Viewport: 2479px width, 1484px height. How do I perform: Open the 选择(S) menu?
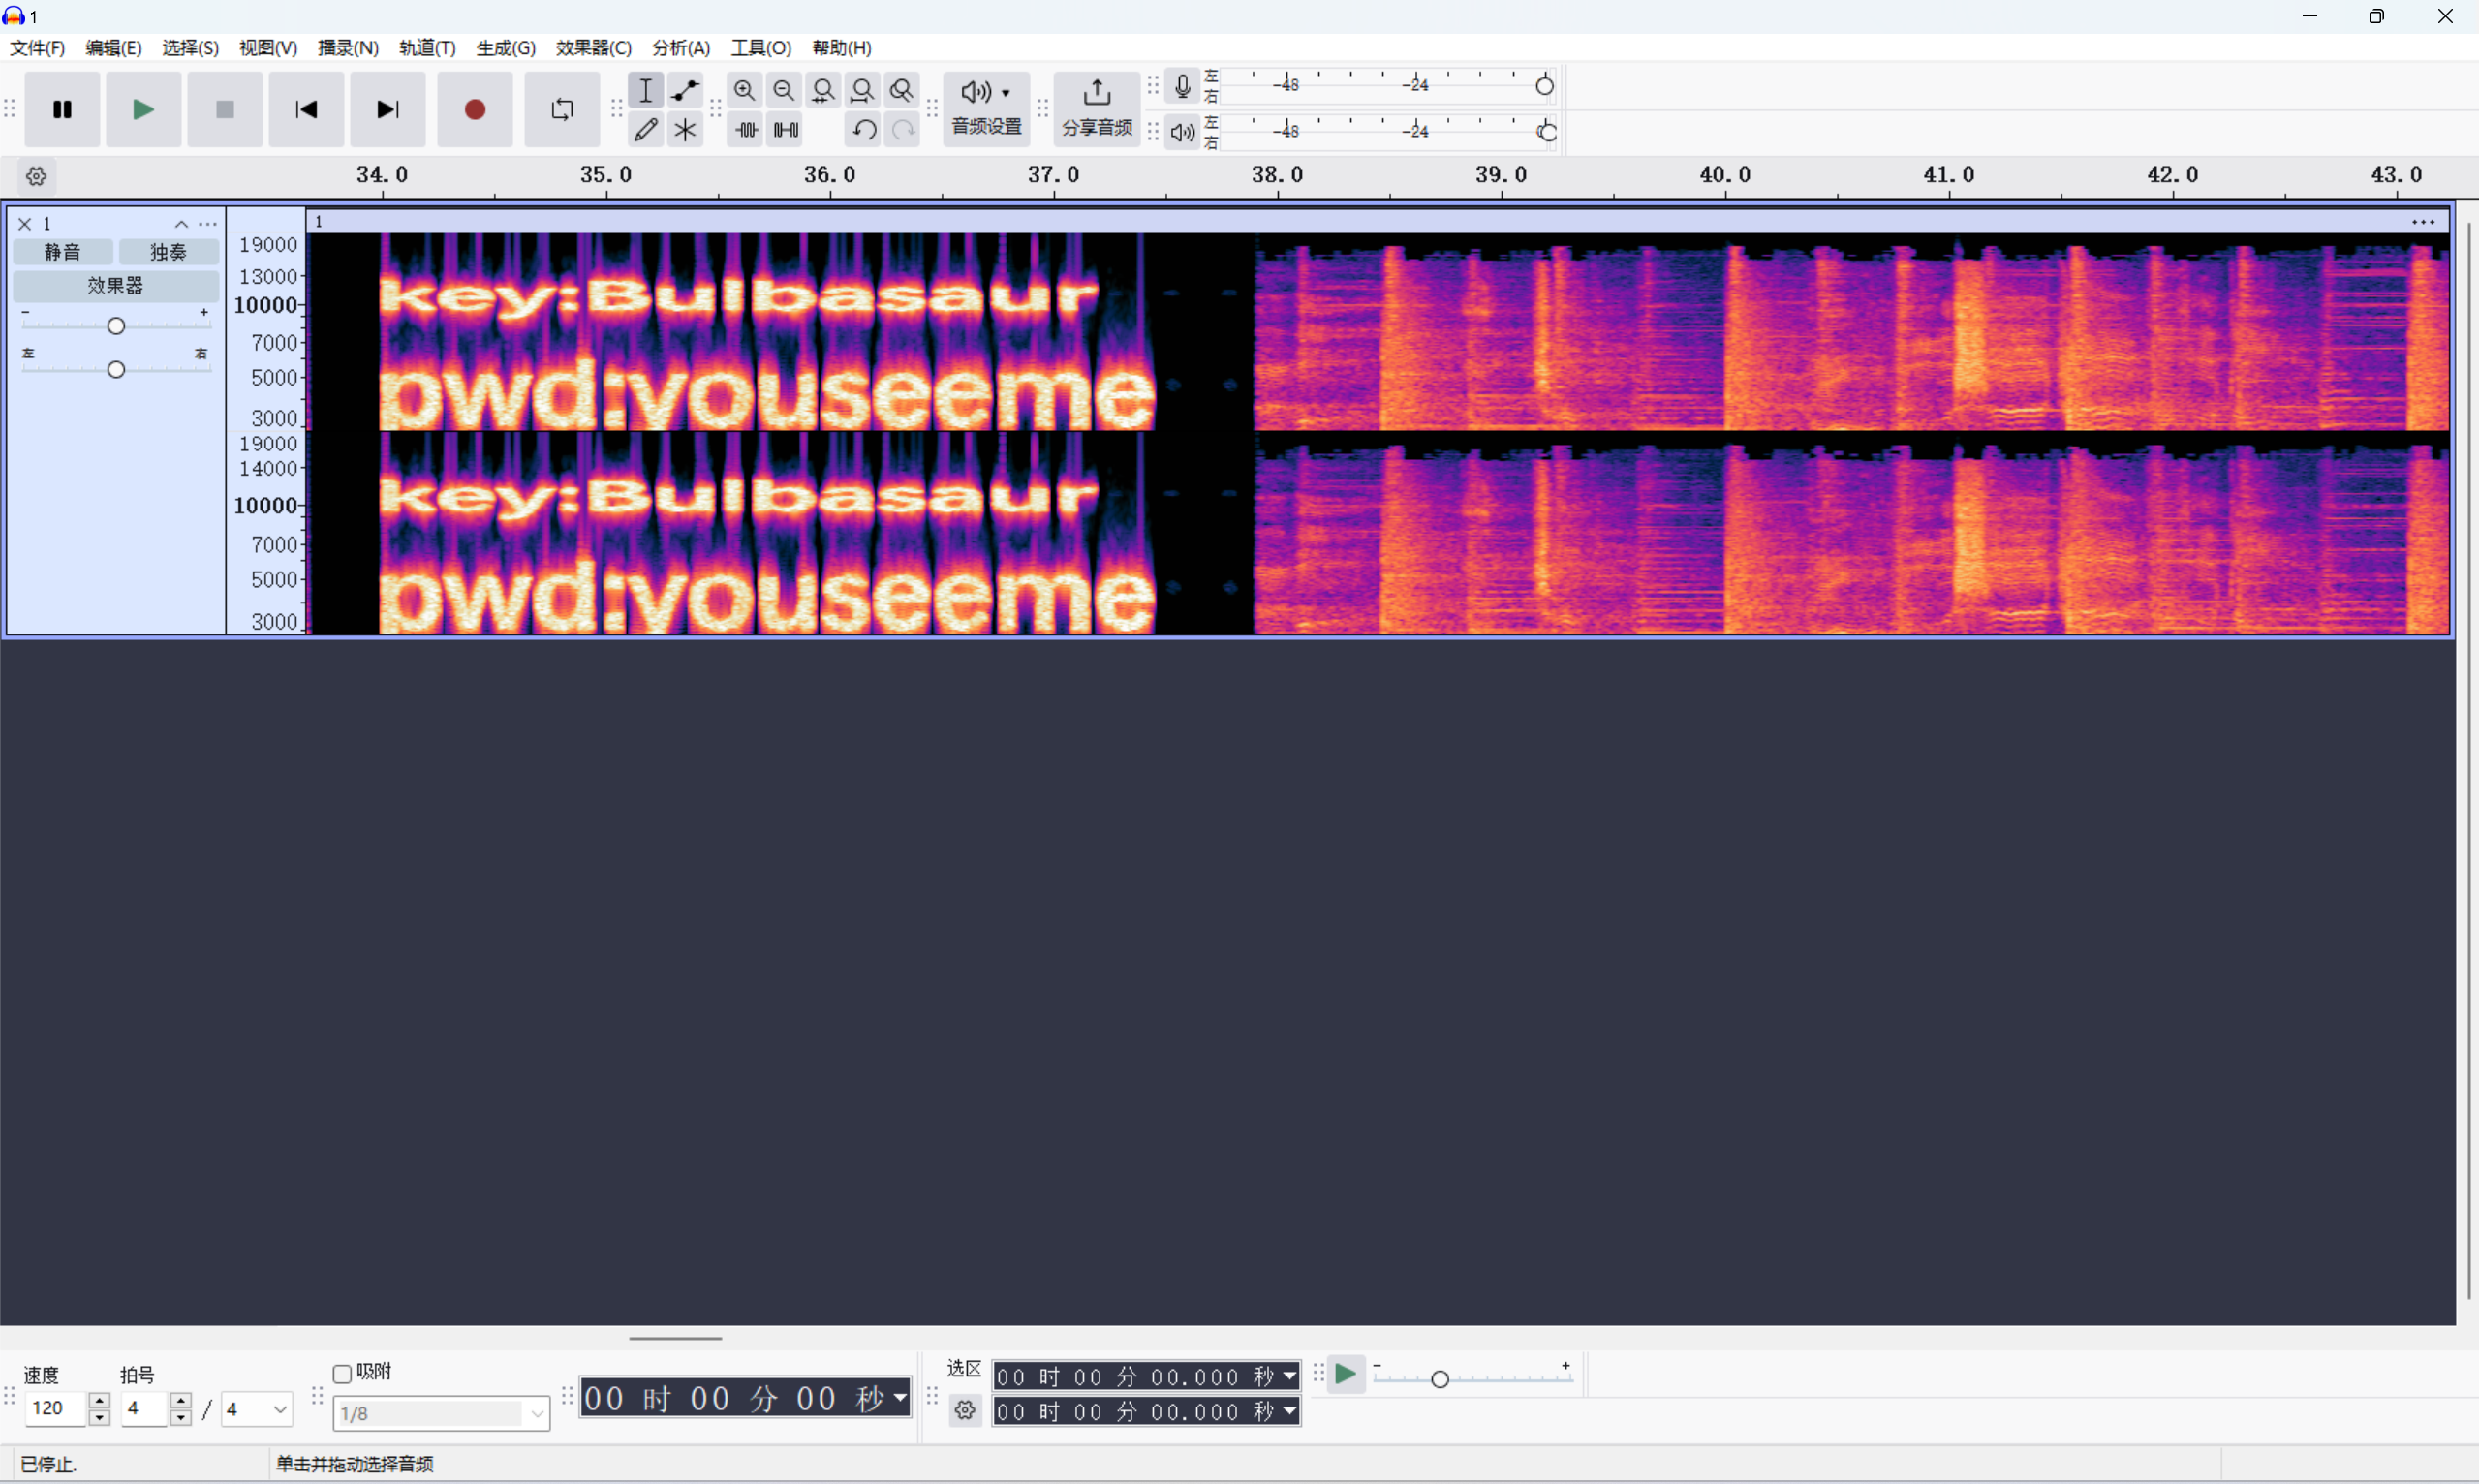[190, 48]
